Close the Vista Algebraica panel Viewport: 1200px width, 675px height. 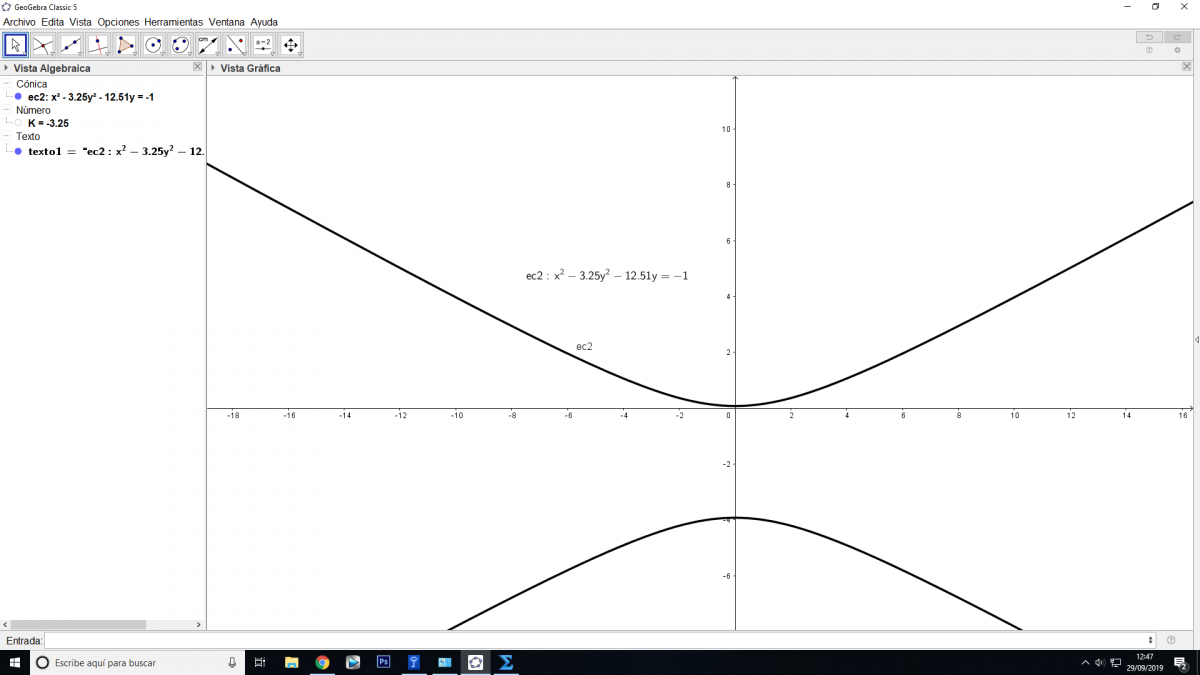[197, 67]
